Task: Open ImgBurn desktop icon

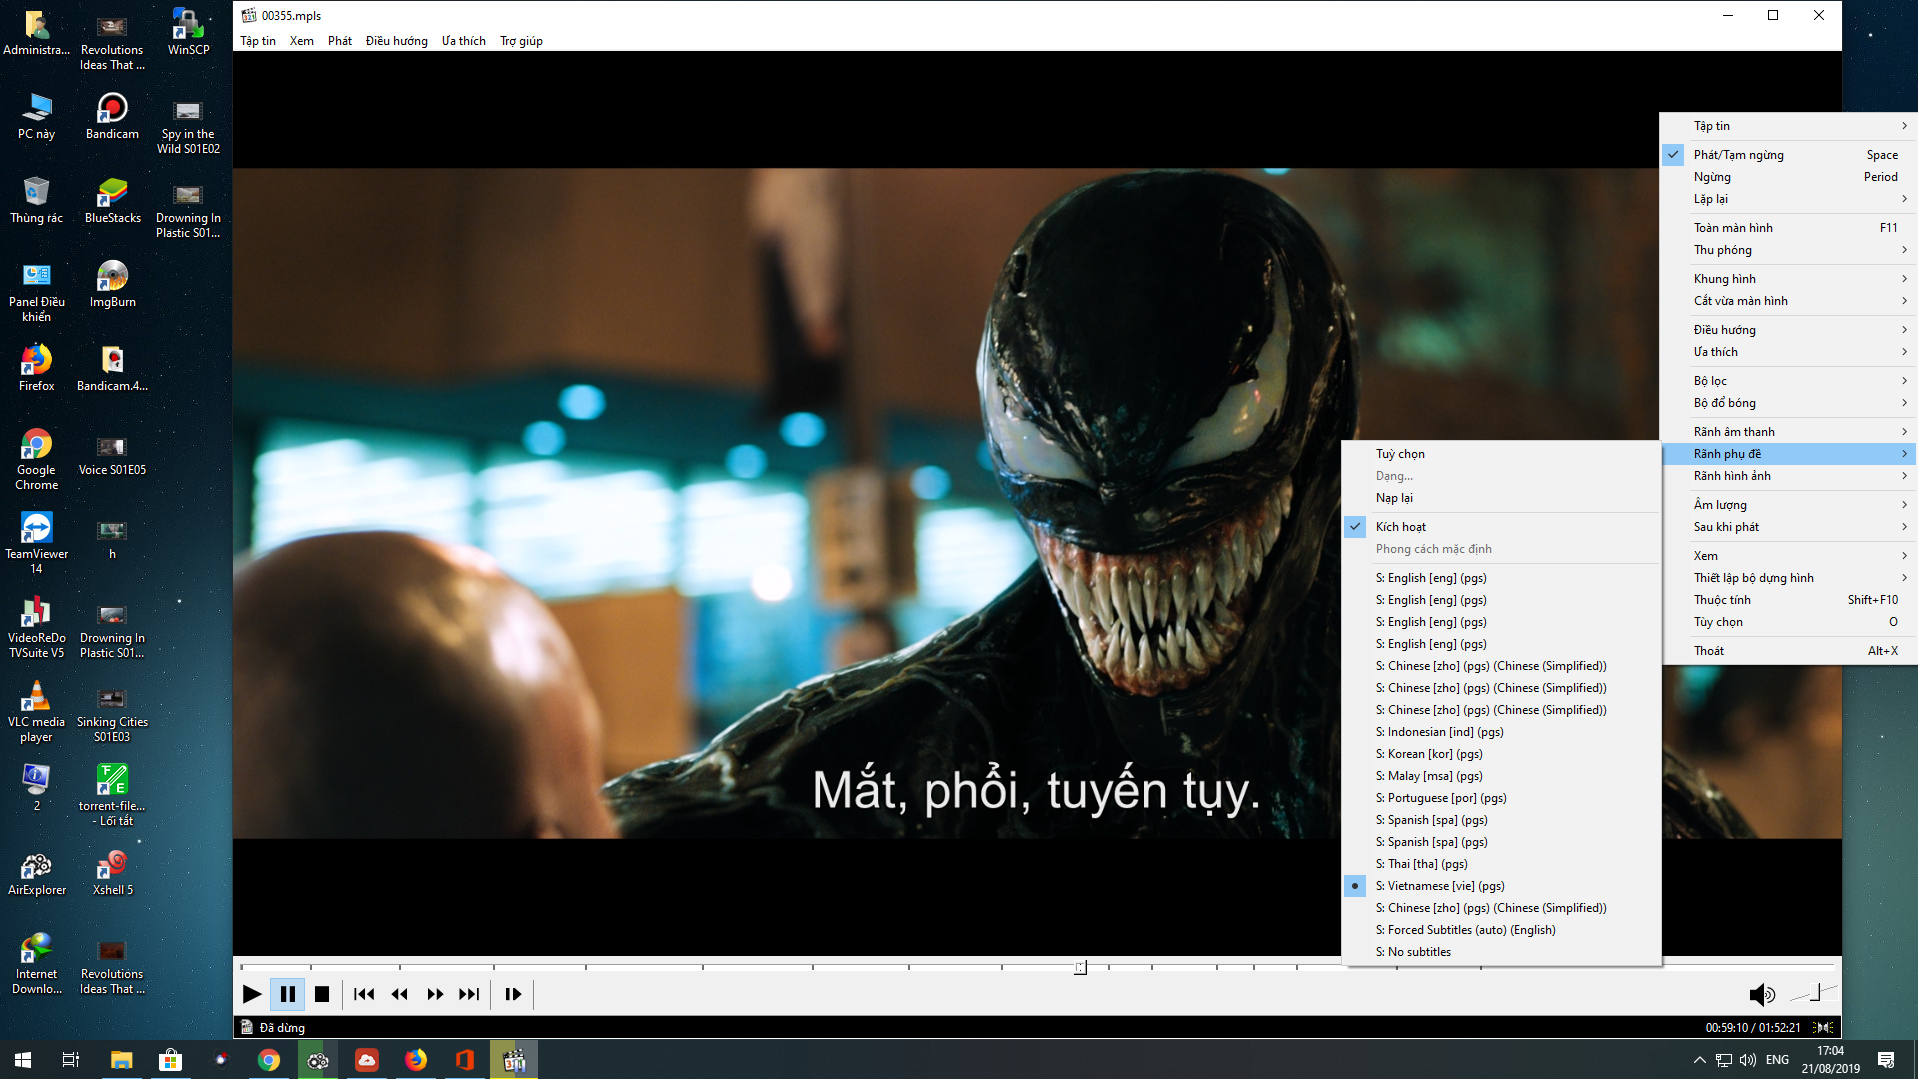Action: 112,285
